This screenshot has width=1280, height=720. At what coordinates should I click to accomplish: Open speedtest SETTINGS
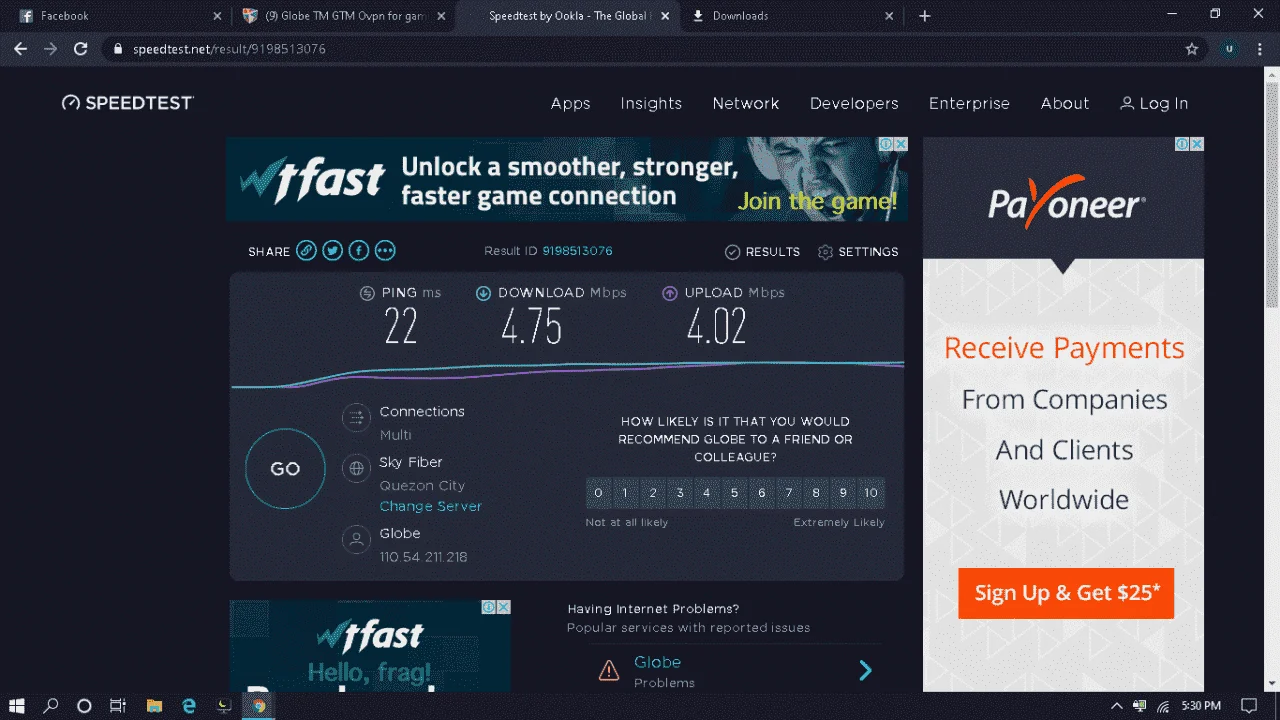[x=858, y=252]
